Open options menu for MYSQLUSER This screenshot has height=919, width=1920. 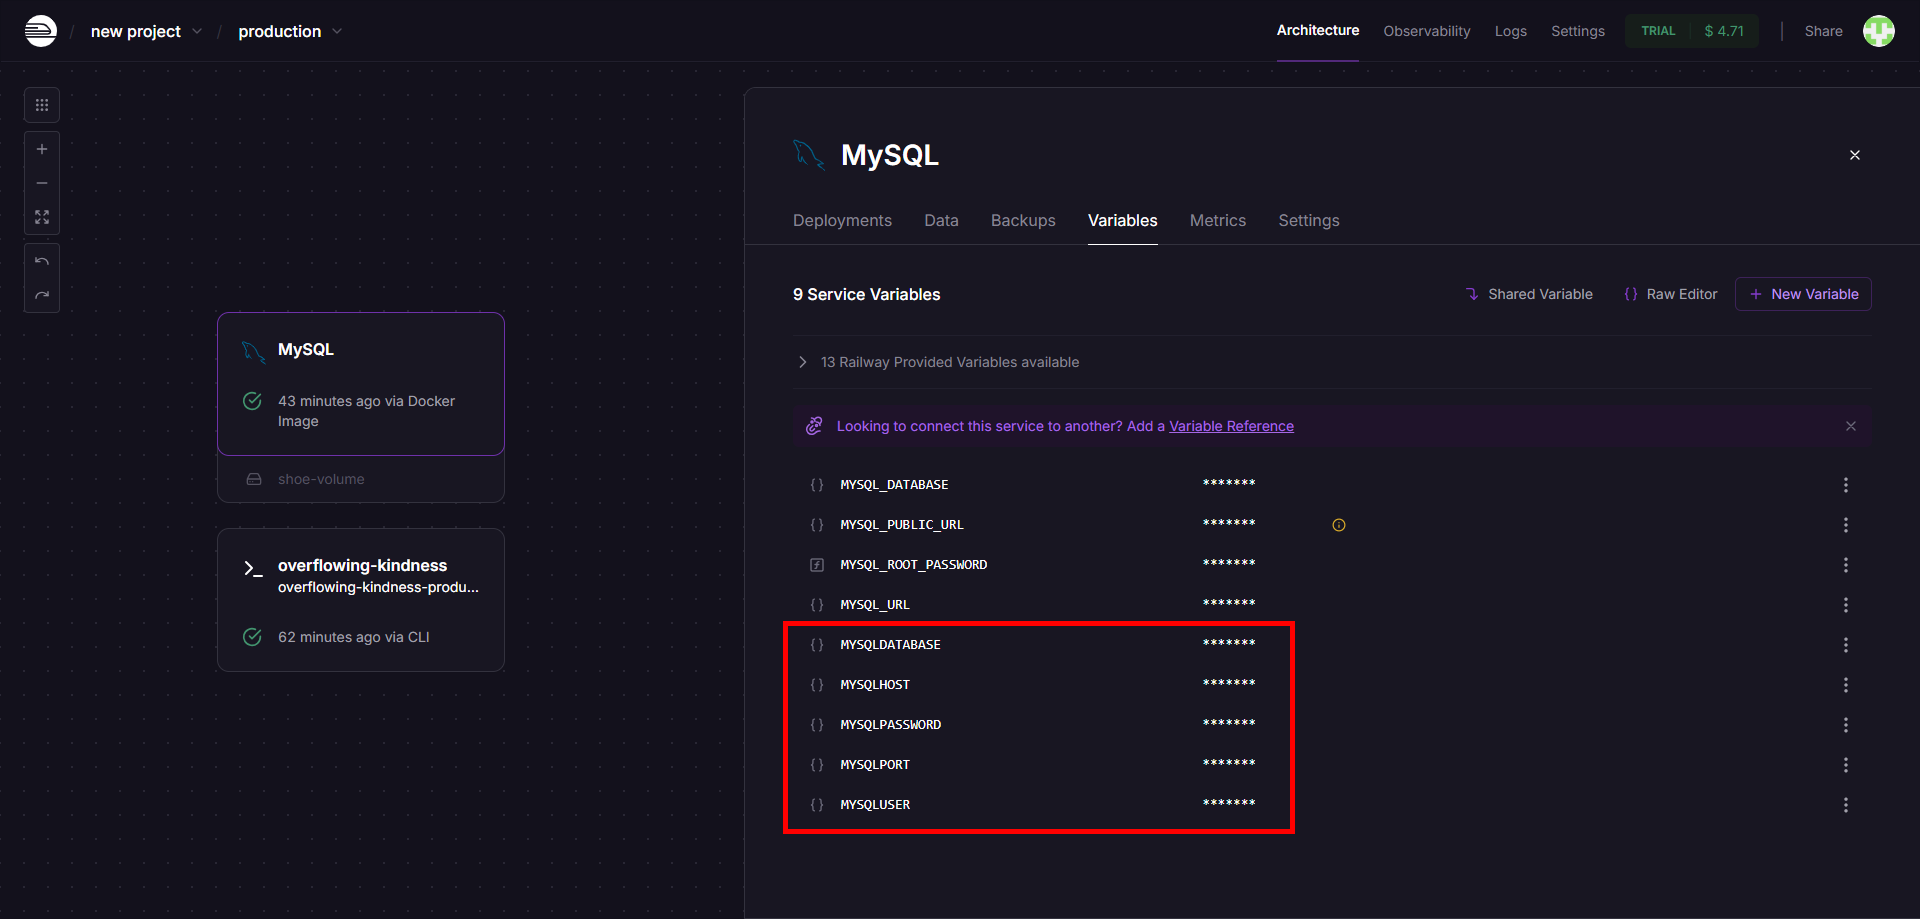pyautogui.click(x=1846, y=805)
